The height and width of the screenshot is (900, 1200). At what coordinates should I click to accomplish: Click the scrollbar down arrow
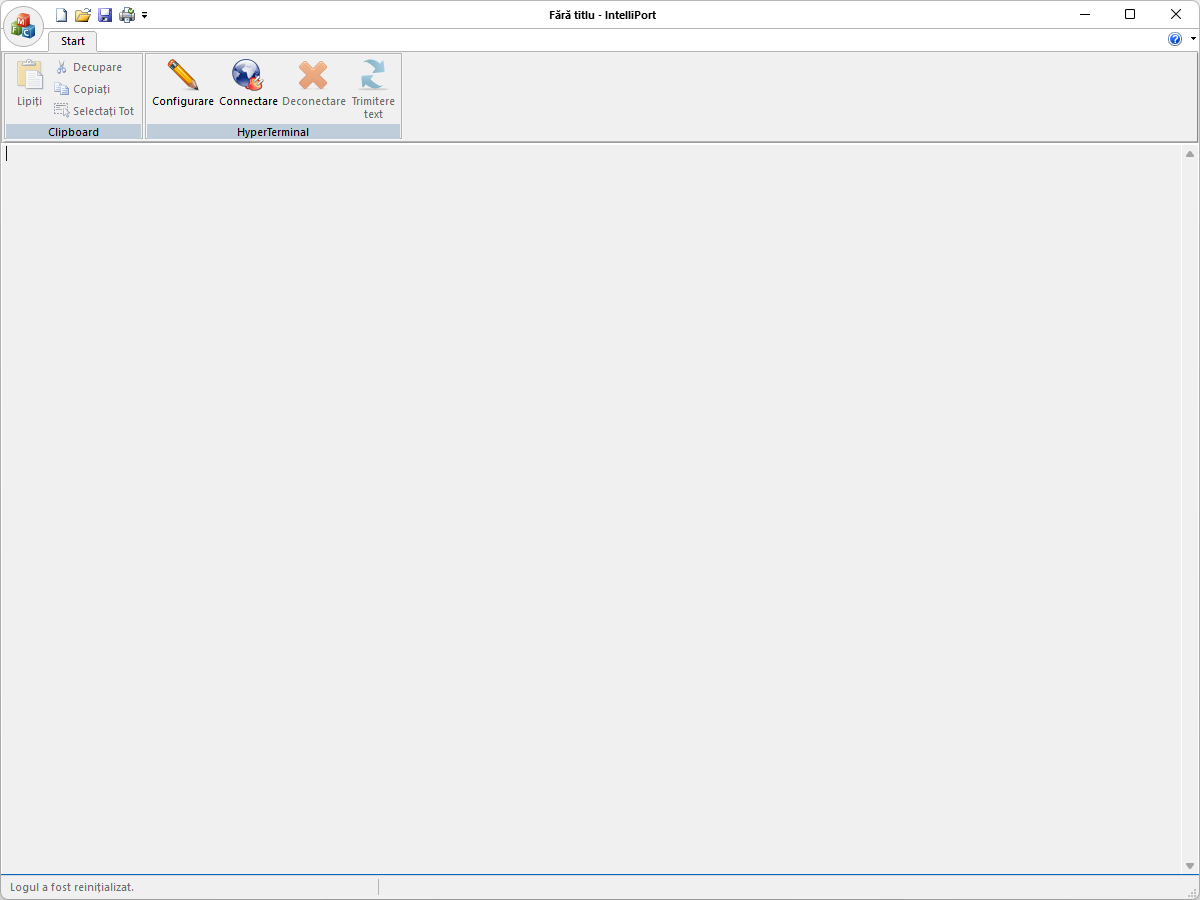[1190, 865]
